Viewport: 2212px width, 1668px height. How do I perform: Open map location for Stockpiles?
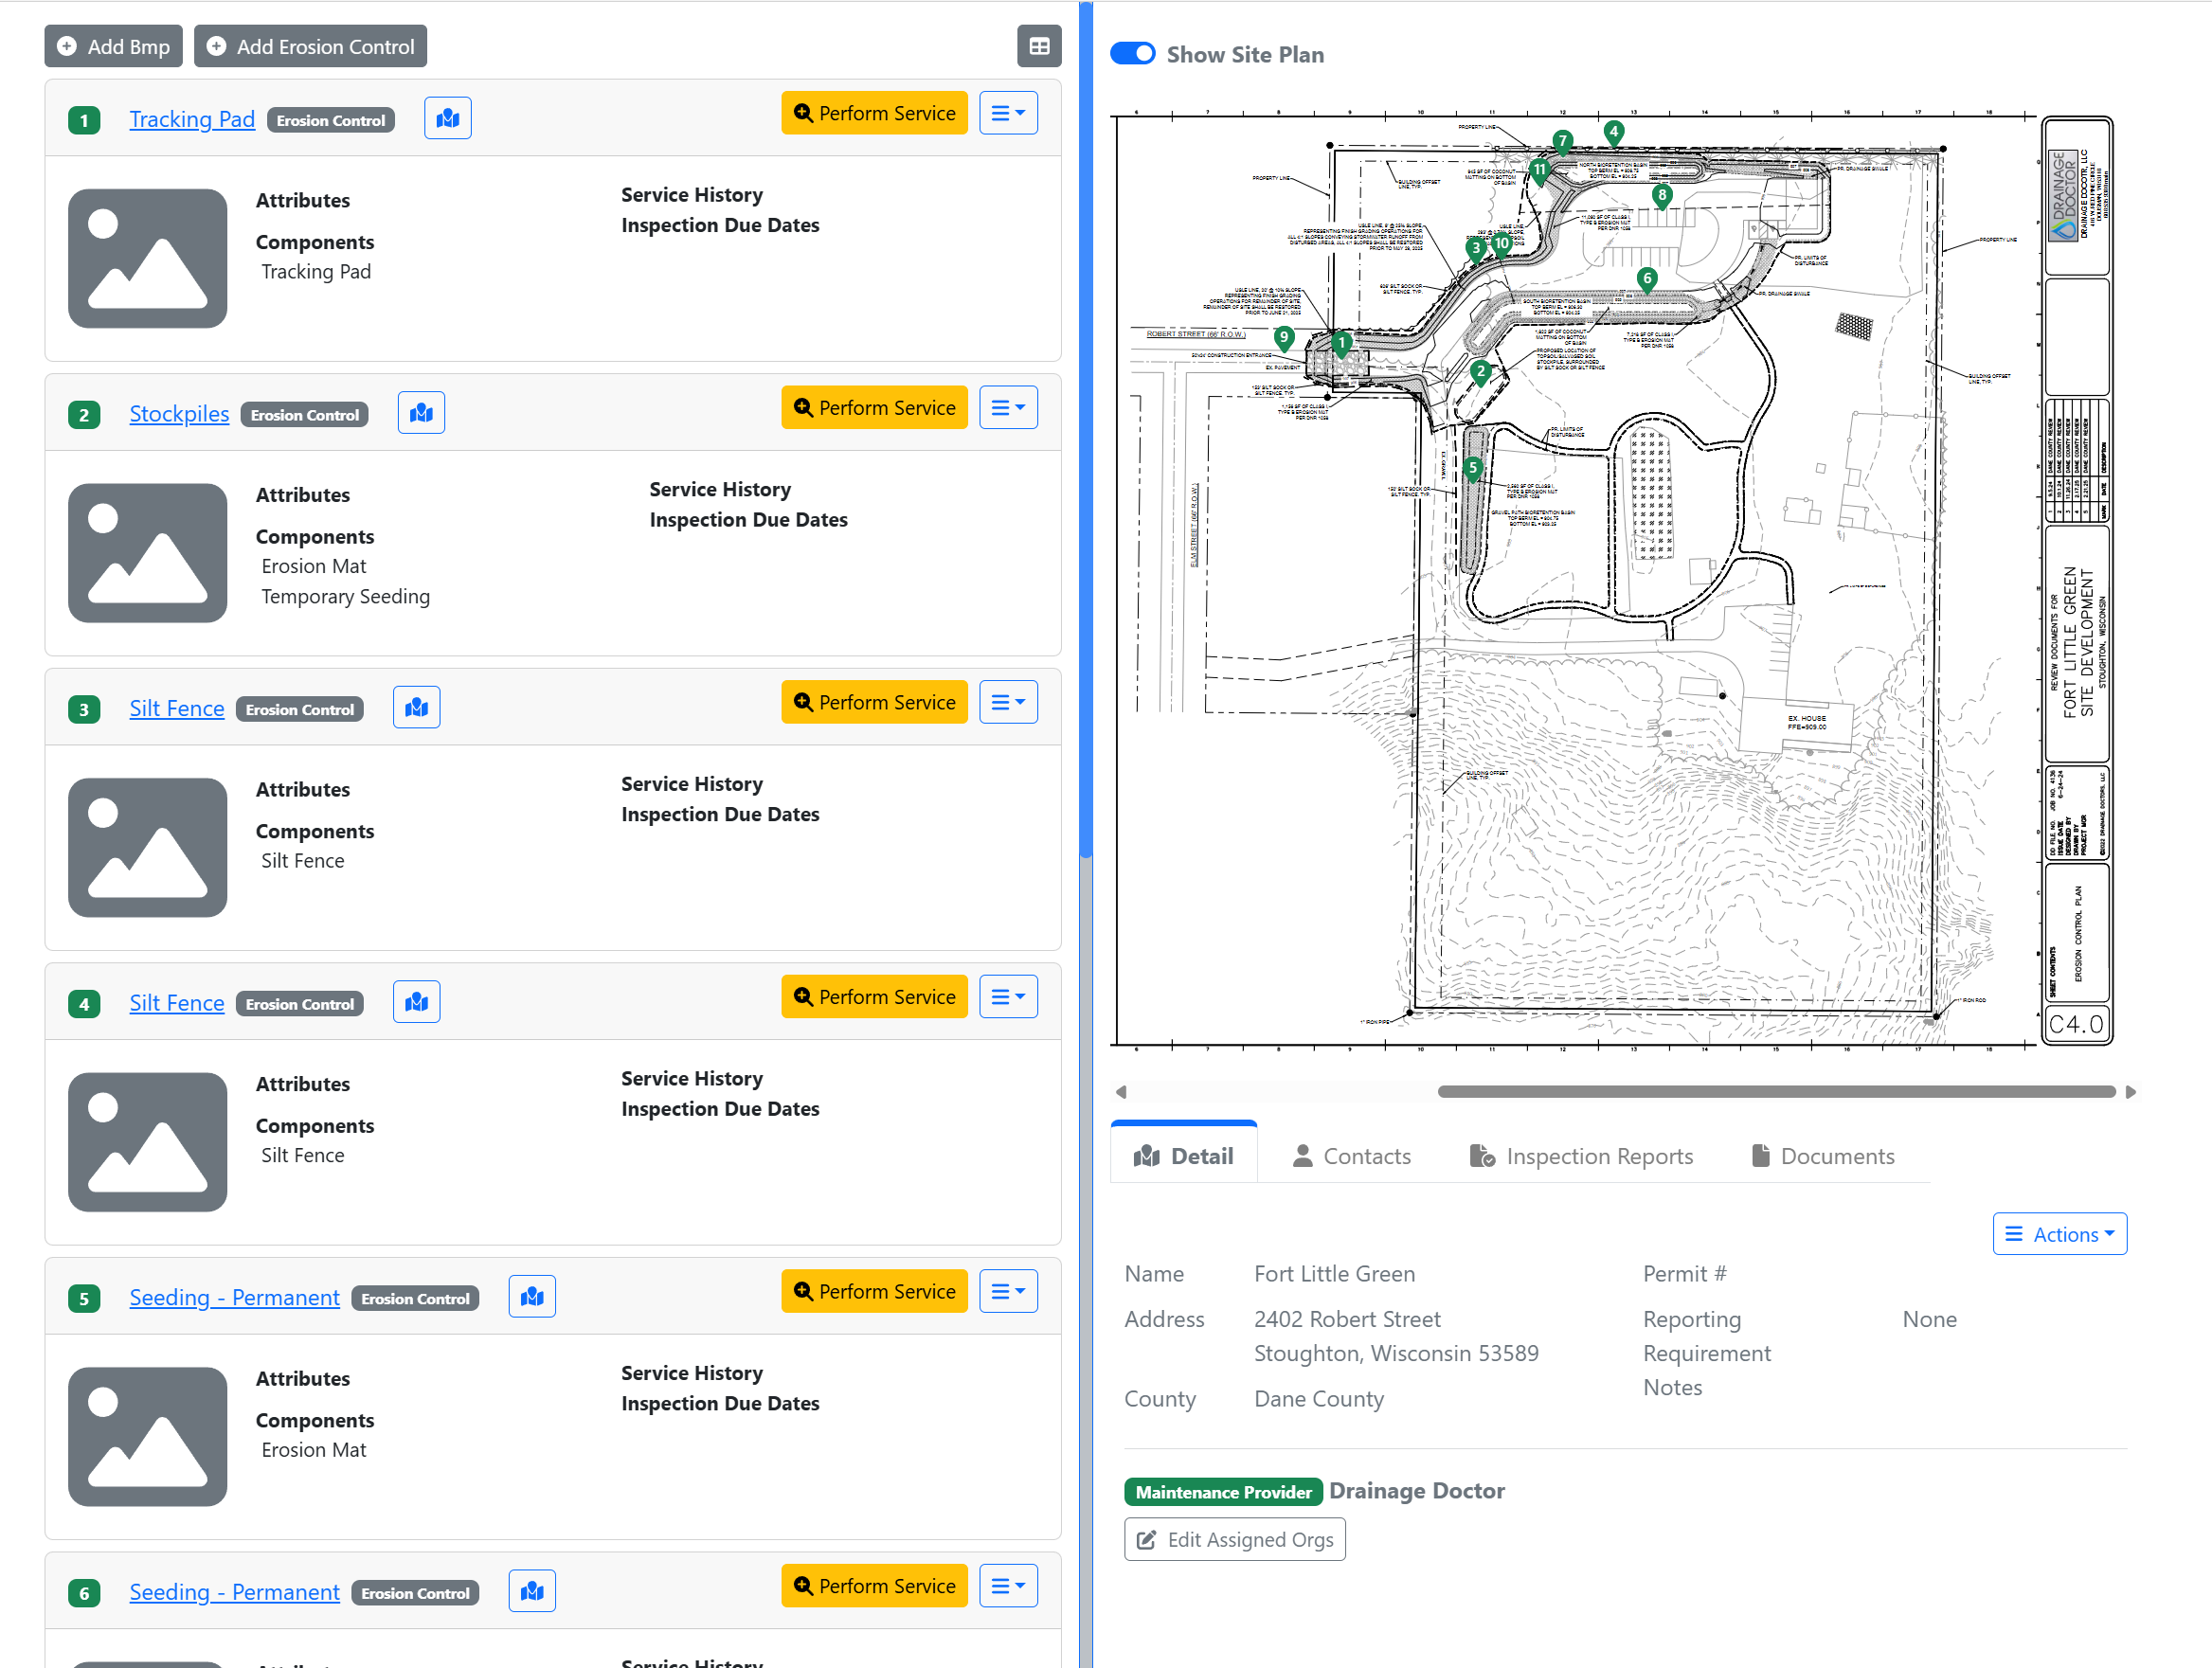click(x=421, y=413)
